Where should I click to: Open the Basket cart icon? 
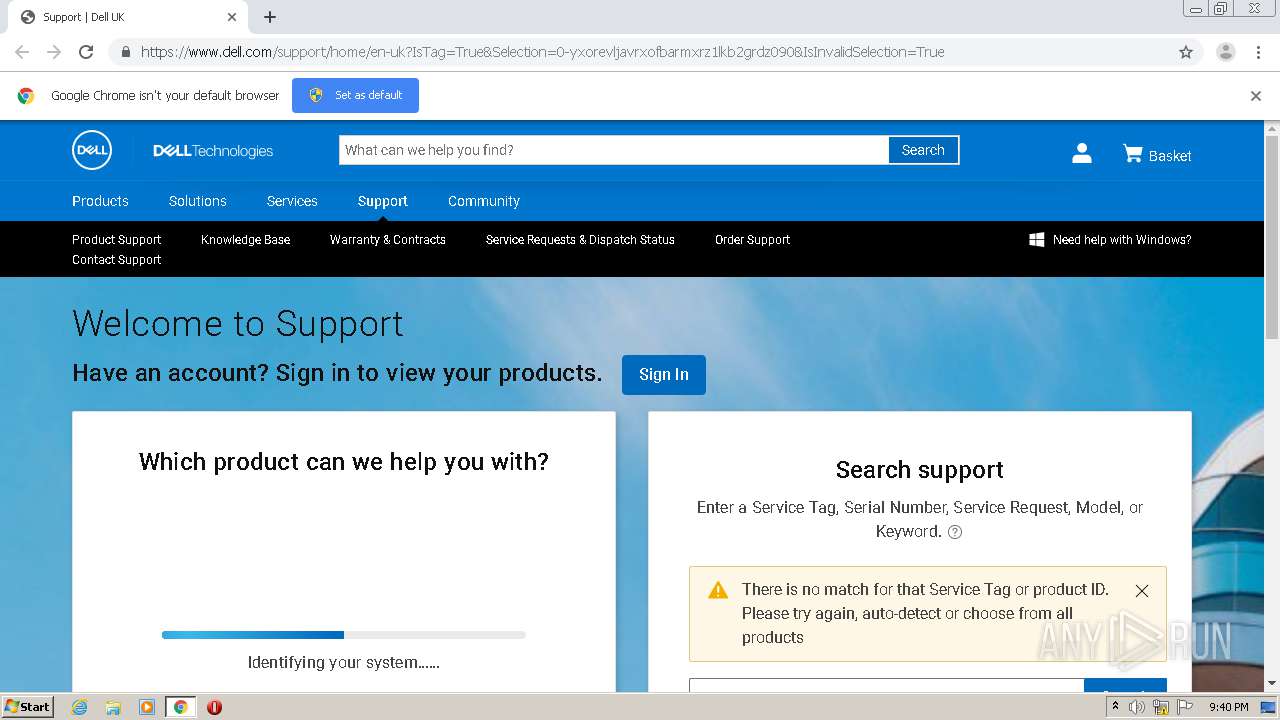click(1132, 153)
